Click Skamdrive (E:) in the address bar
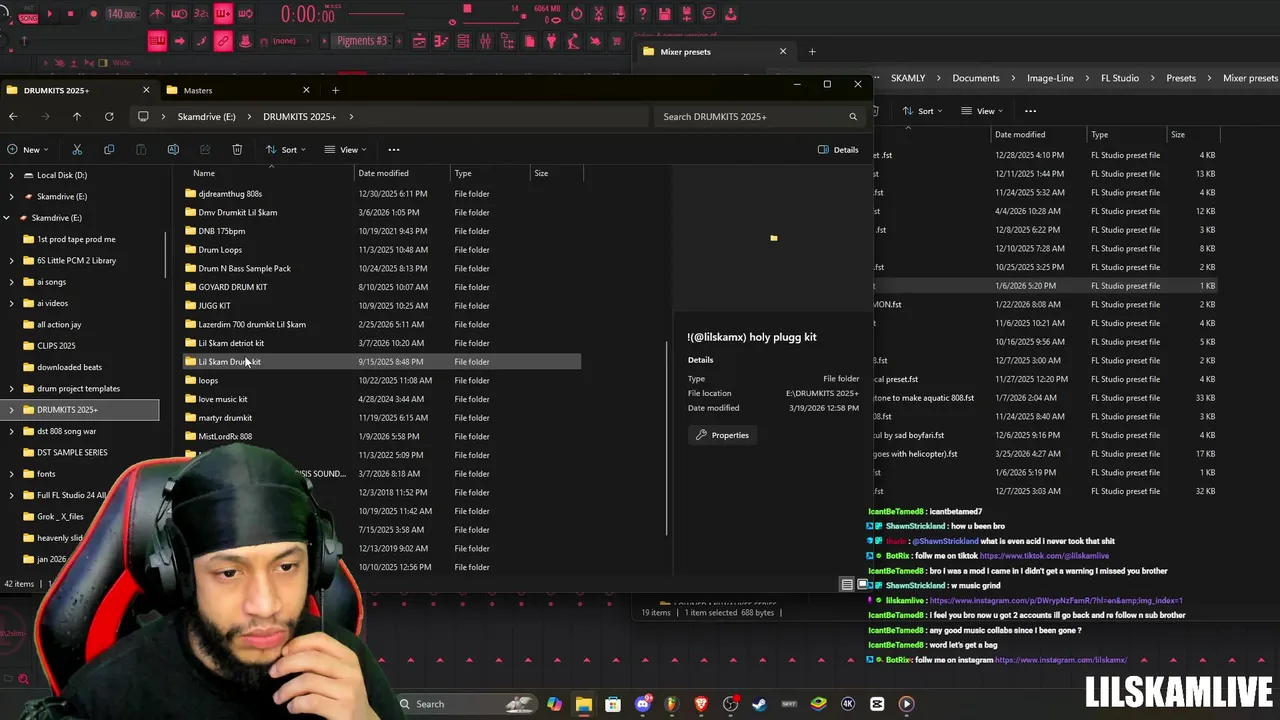 (207, 117)
